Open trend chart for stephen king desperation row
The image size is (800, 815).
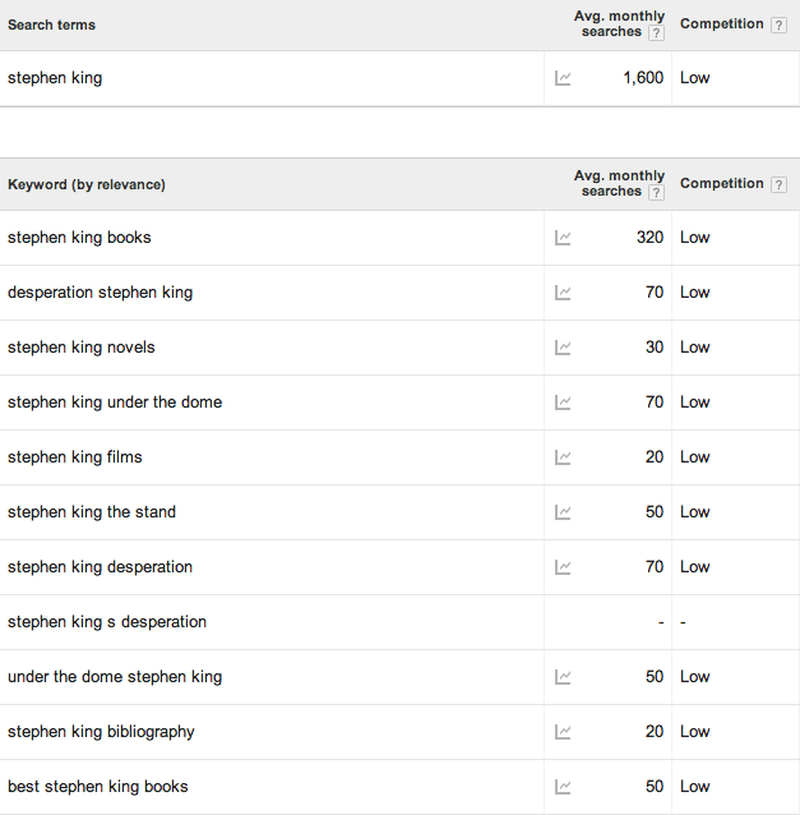[562, 567]
